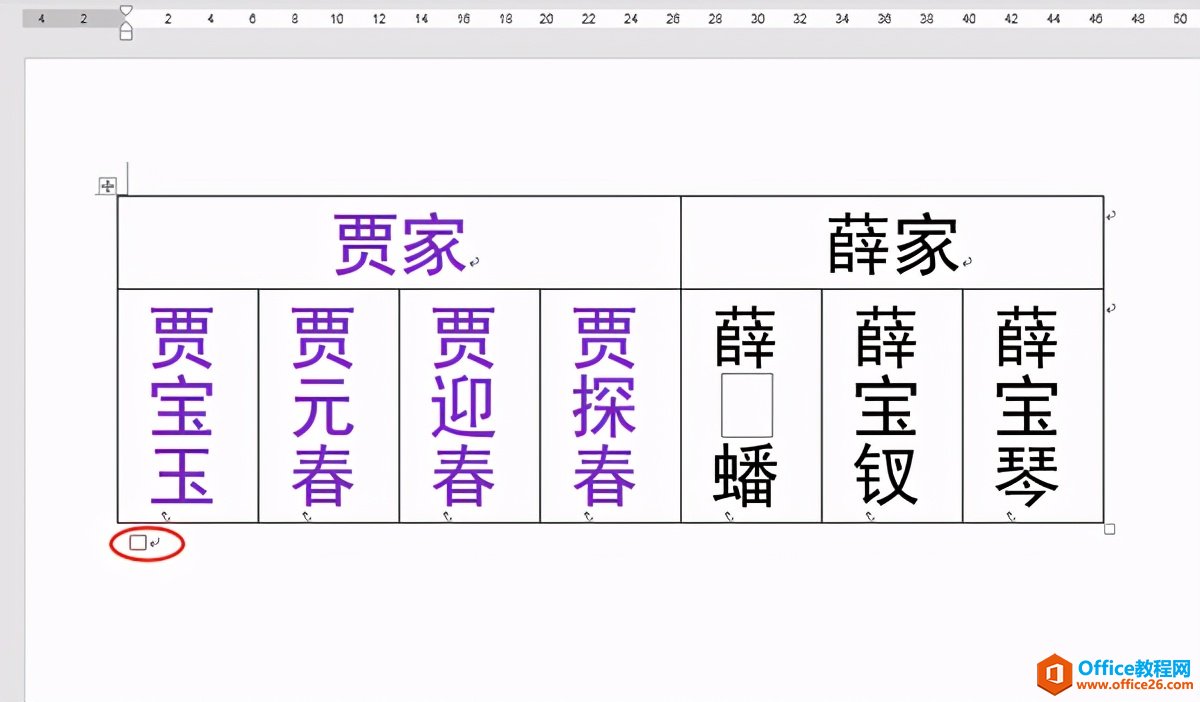The height and width of the screenshot is (702, 1200).
Task: Select the 薛宝琴 cell
Action: [x=1033, y=406]
